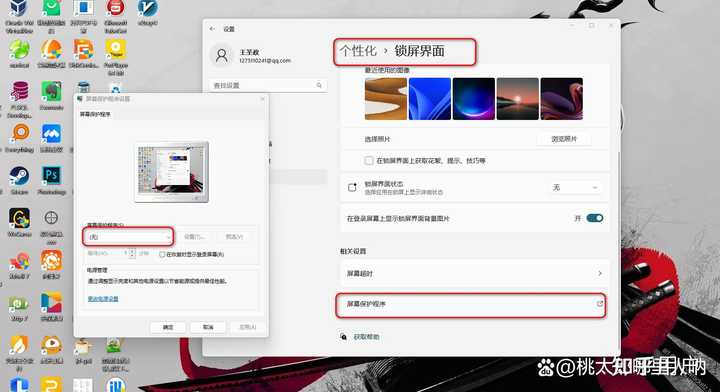Viewport: 720px width, 392px height.
Task: Click the search magnifier icon in Settings
Action: [x=319, y=85]
